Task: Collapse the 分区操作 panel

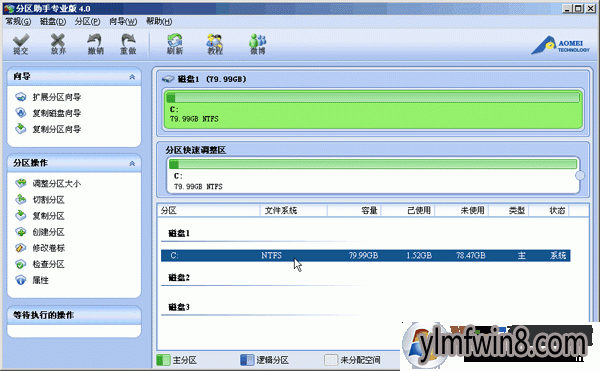Action: click(132, 163)
